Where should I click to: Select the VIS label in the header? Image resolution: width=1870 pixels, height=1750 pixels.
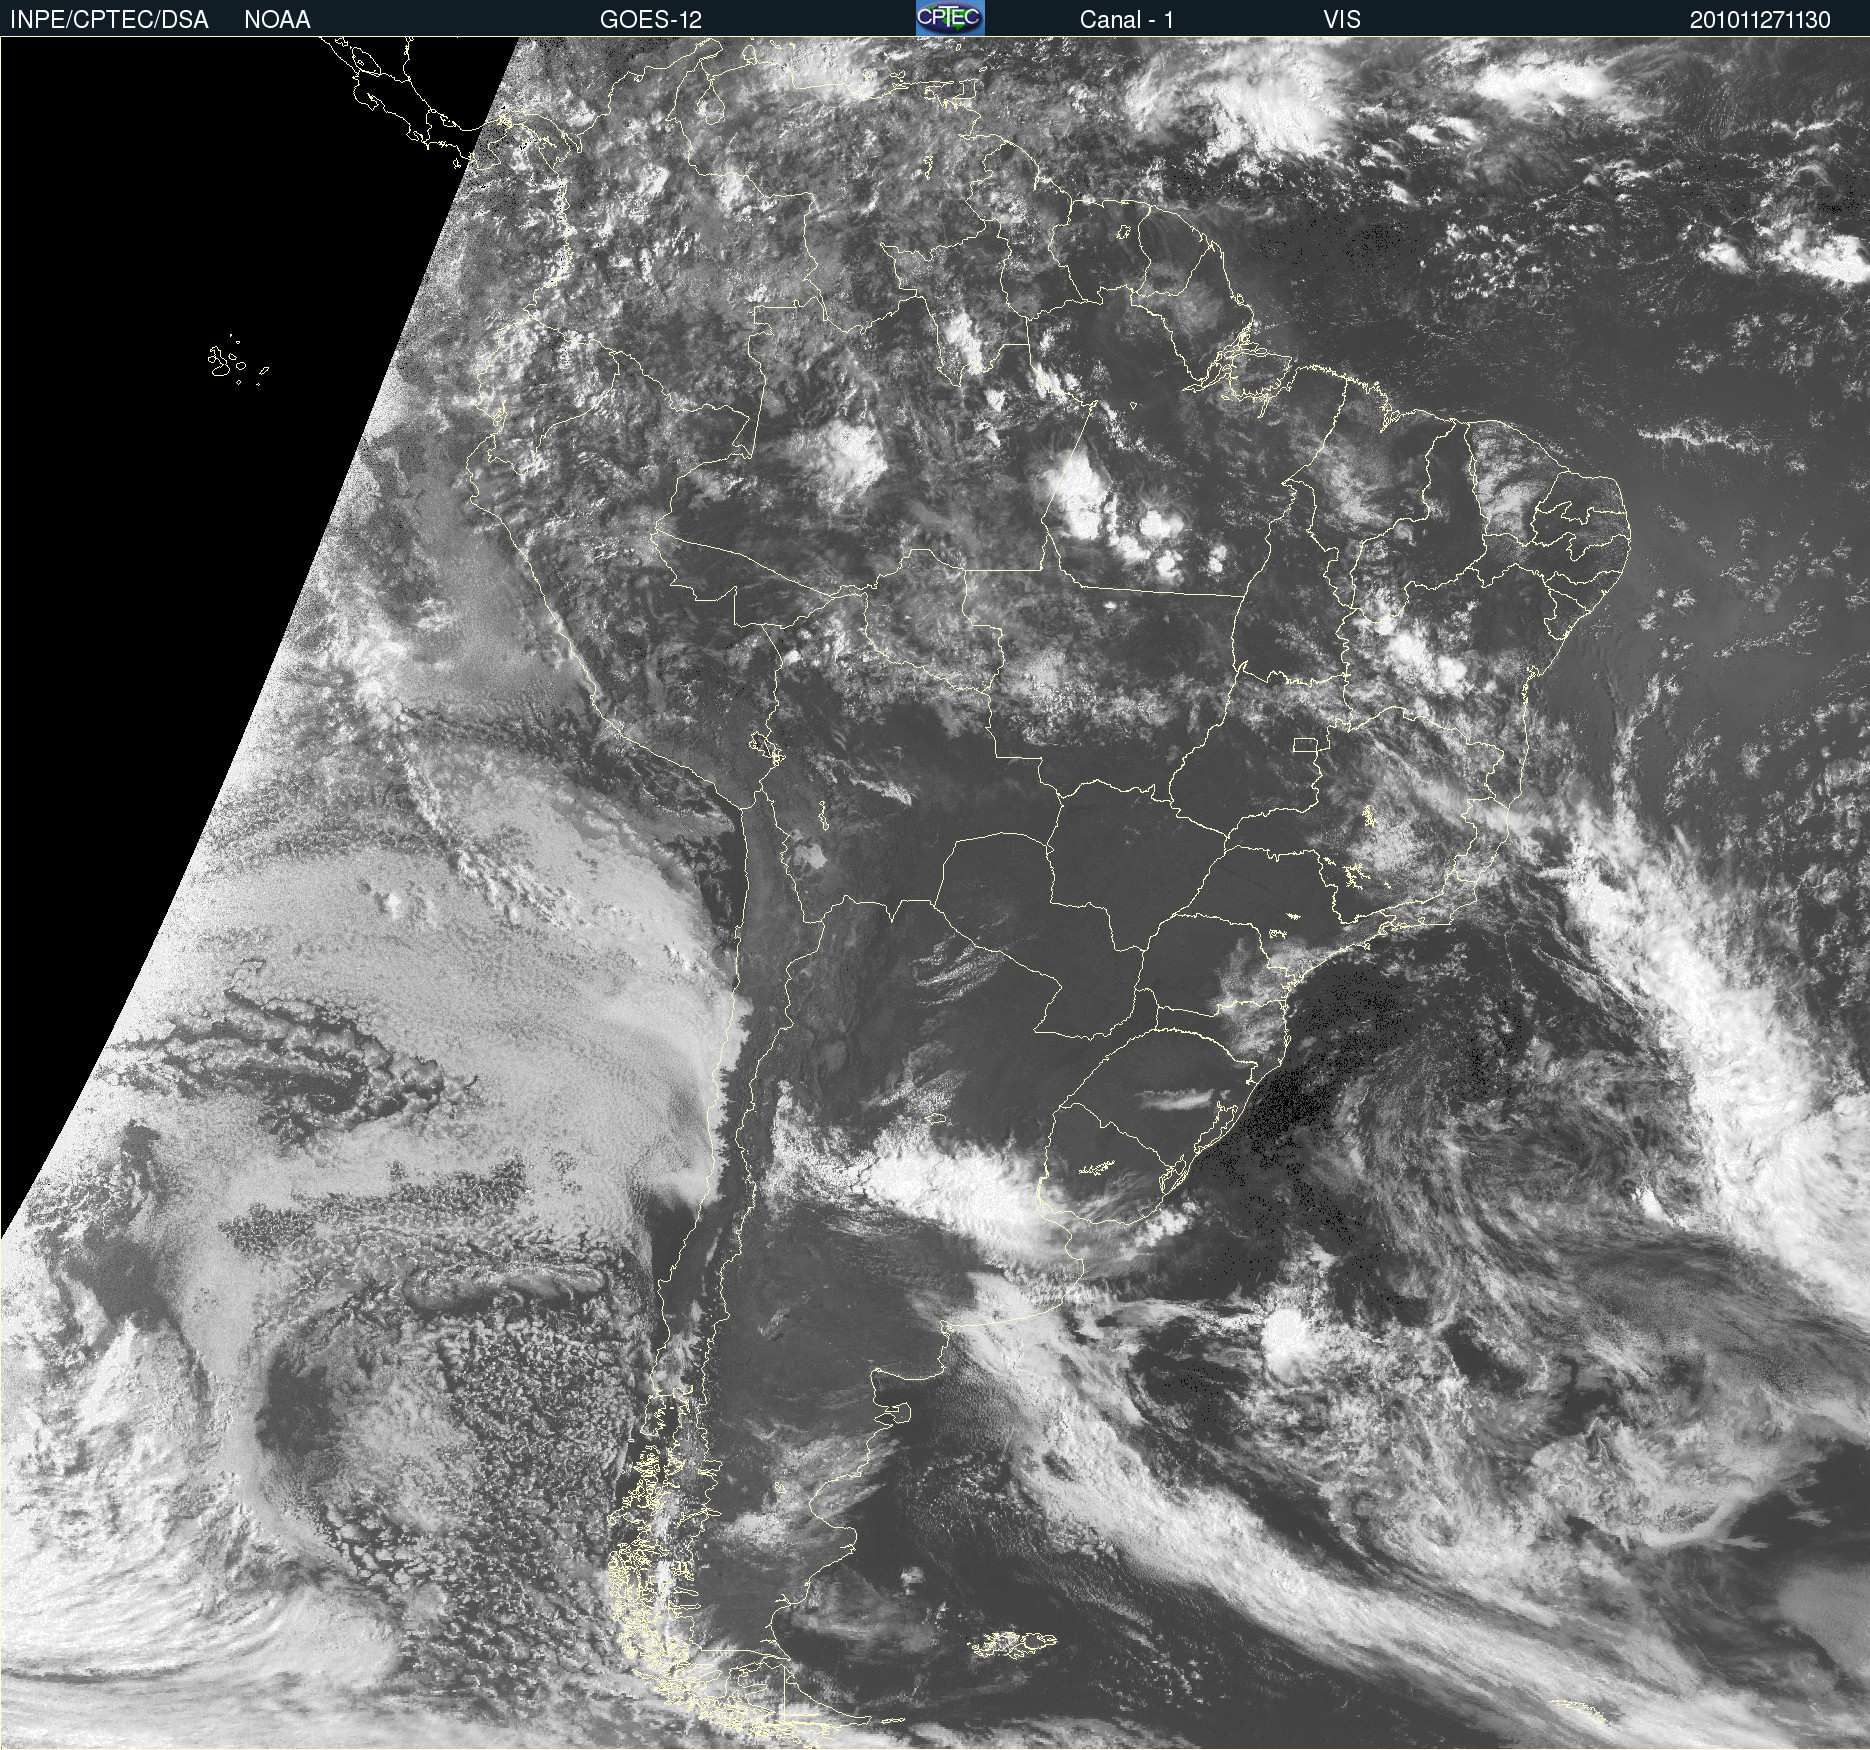point(1341,20)
